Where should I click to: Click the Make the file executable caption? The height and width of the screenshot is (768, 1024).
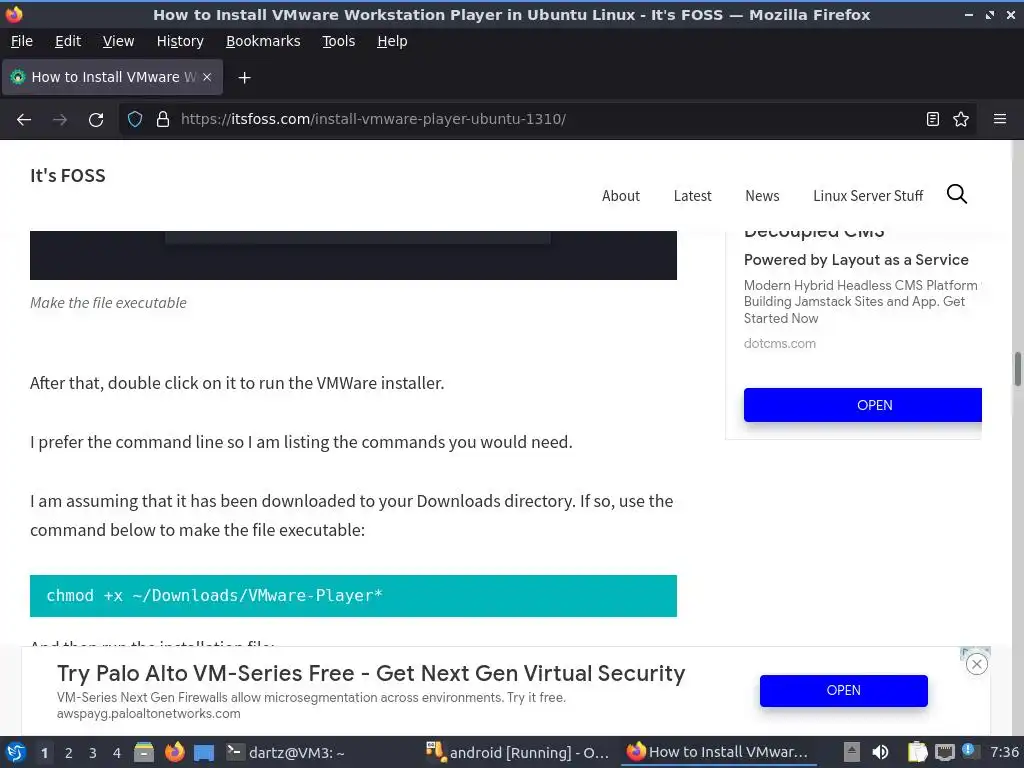pos(108,303)
